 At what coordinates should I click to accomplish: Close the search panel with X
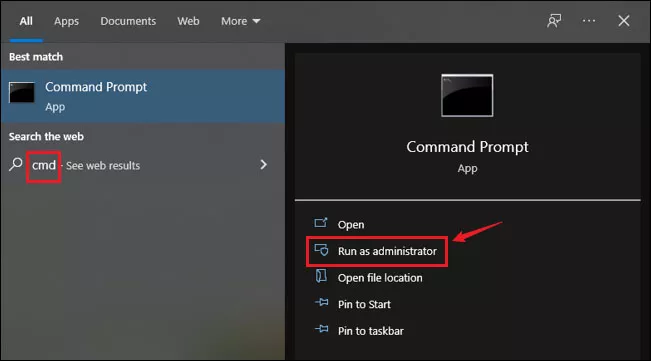[x=624, y=21]
